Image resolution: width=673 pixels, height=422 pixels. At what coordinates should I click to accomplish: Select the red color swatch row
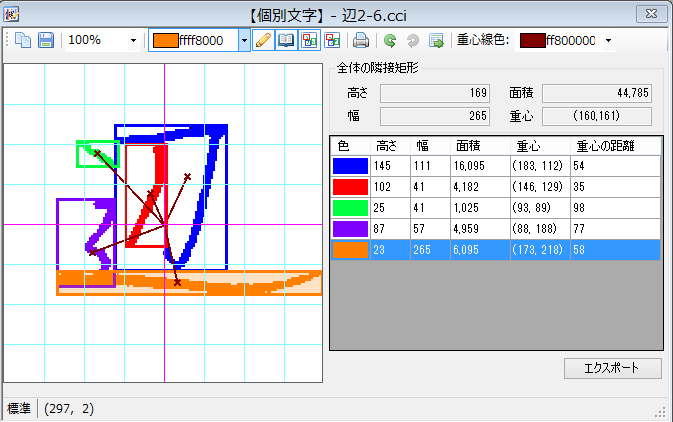point(350,187)
